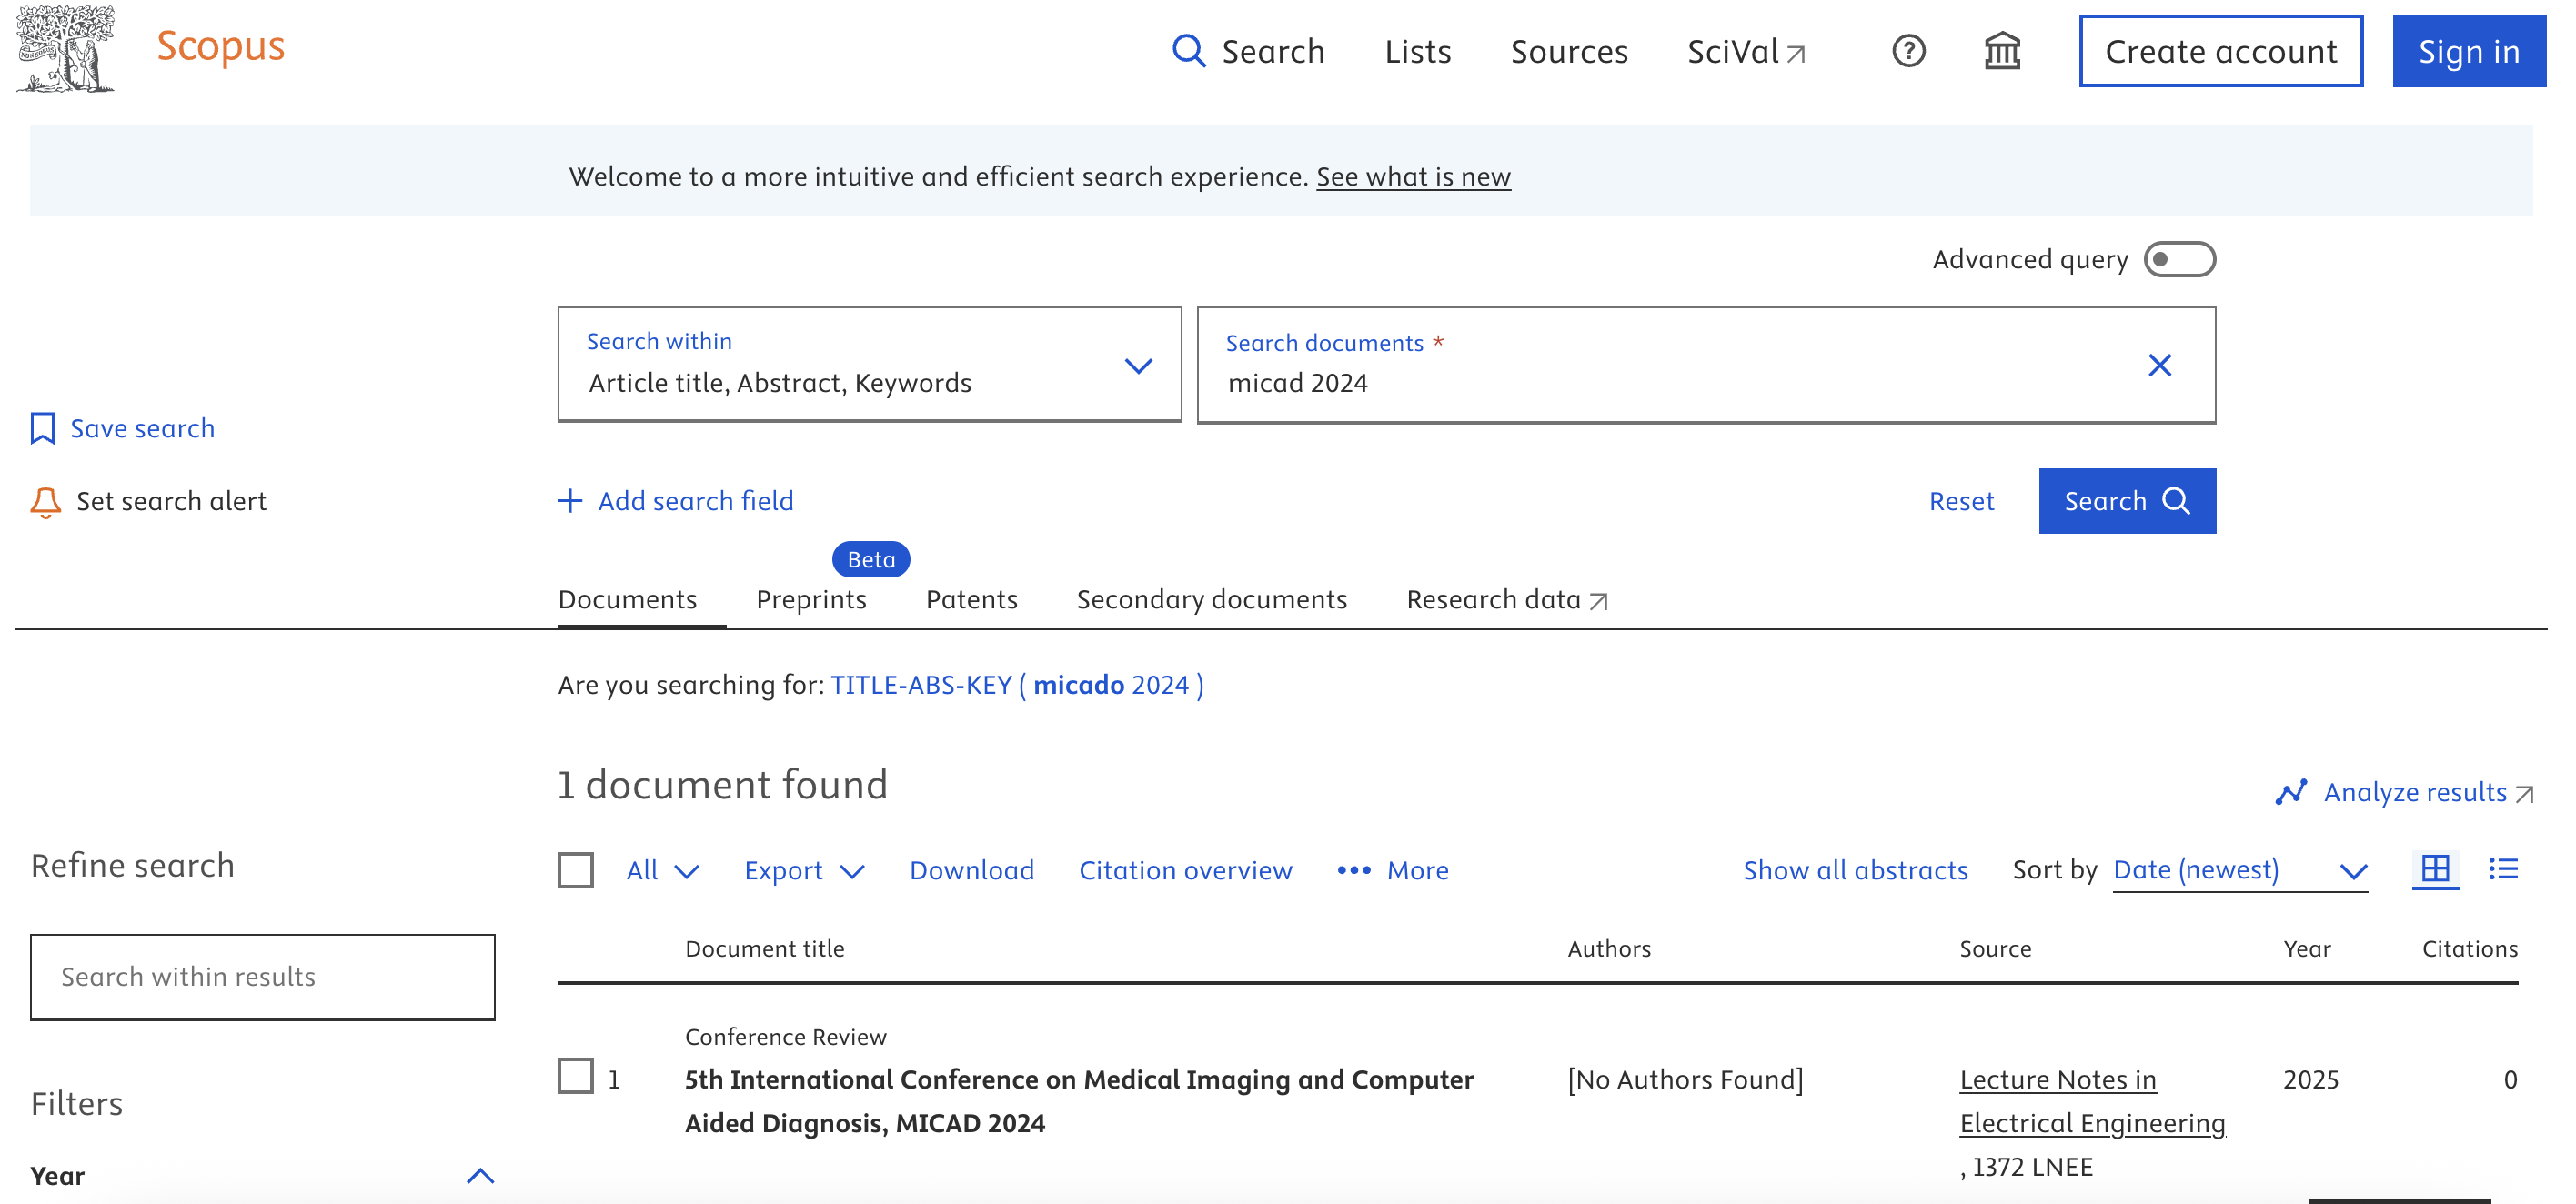Click the blue Search button
This screenshot has width=2576, height=1204.
(x=2126, y=500)
